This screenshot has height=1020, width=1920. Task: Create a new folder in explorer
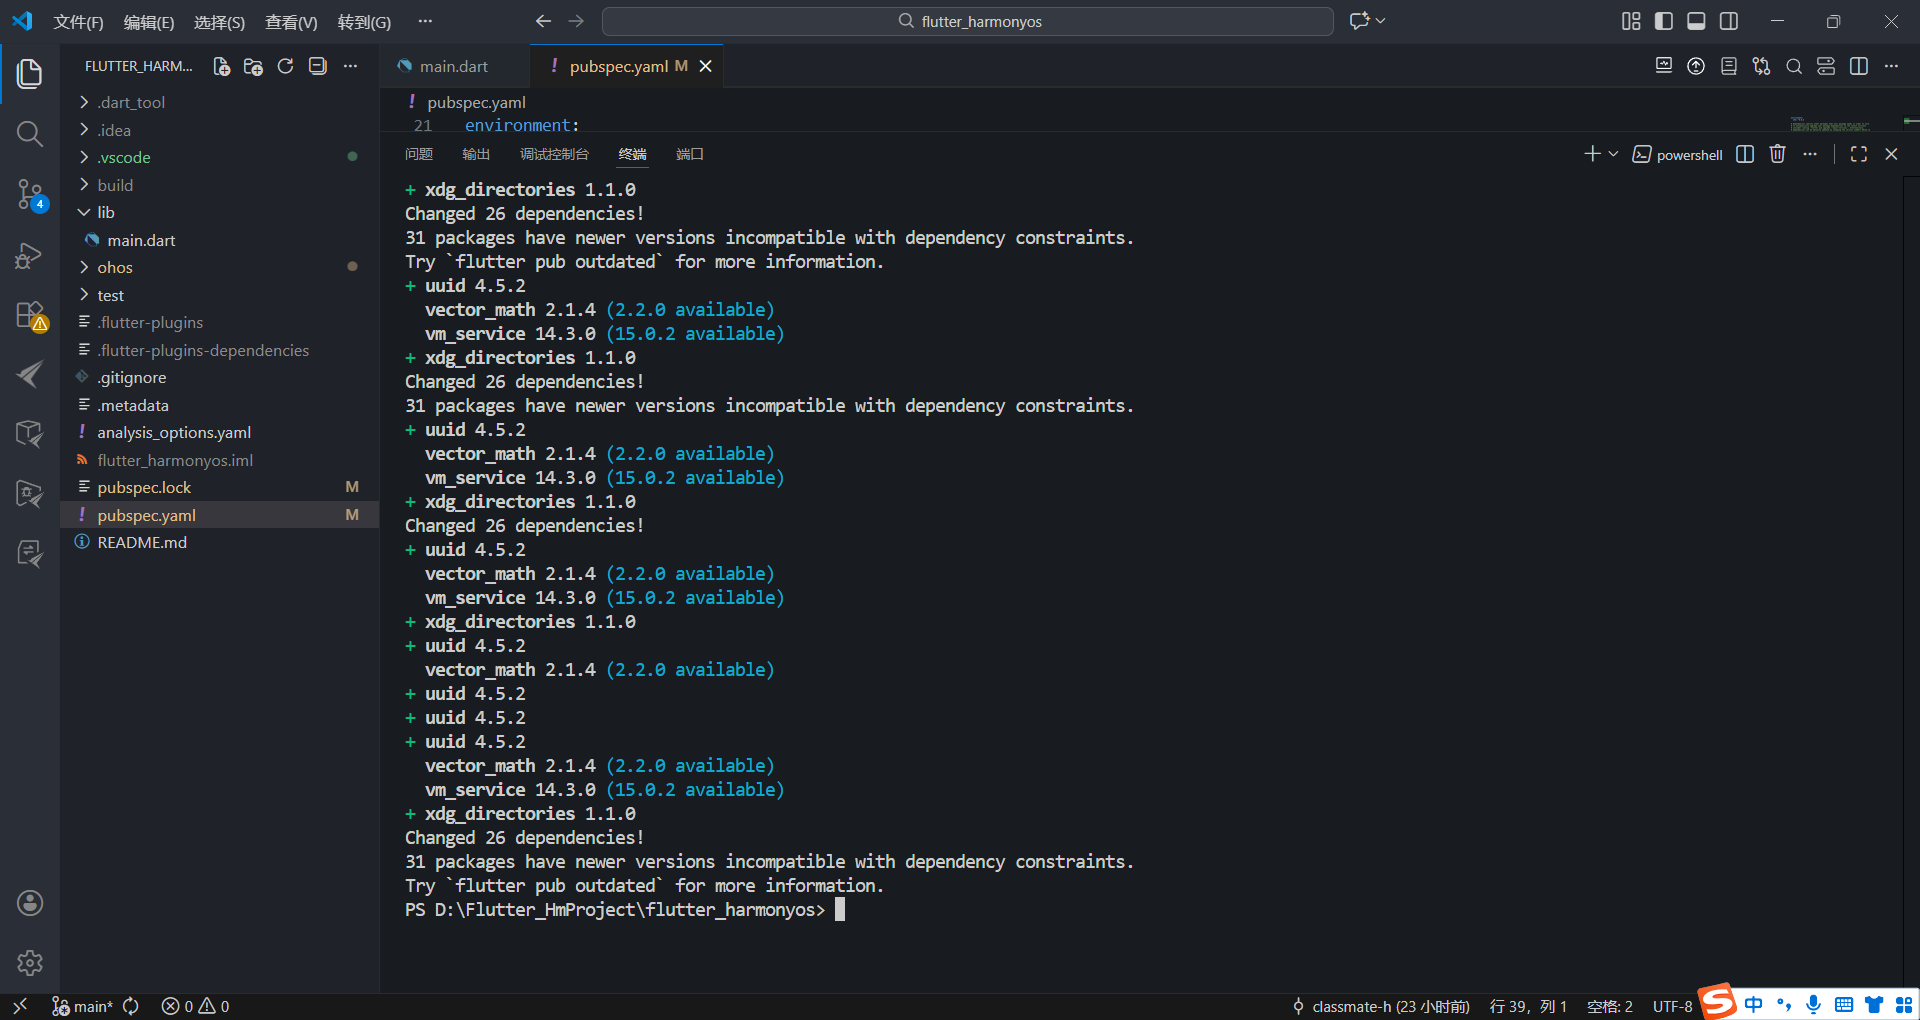(253, 66)
